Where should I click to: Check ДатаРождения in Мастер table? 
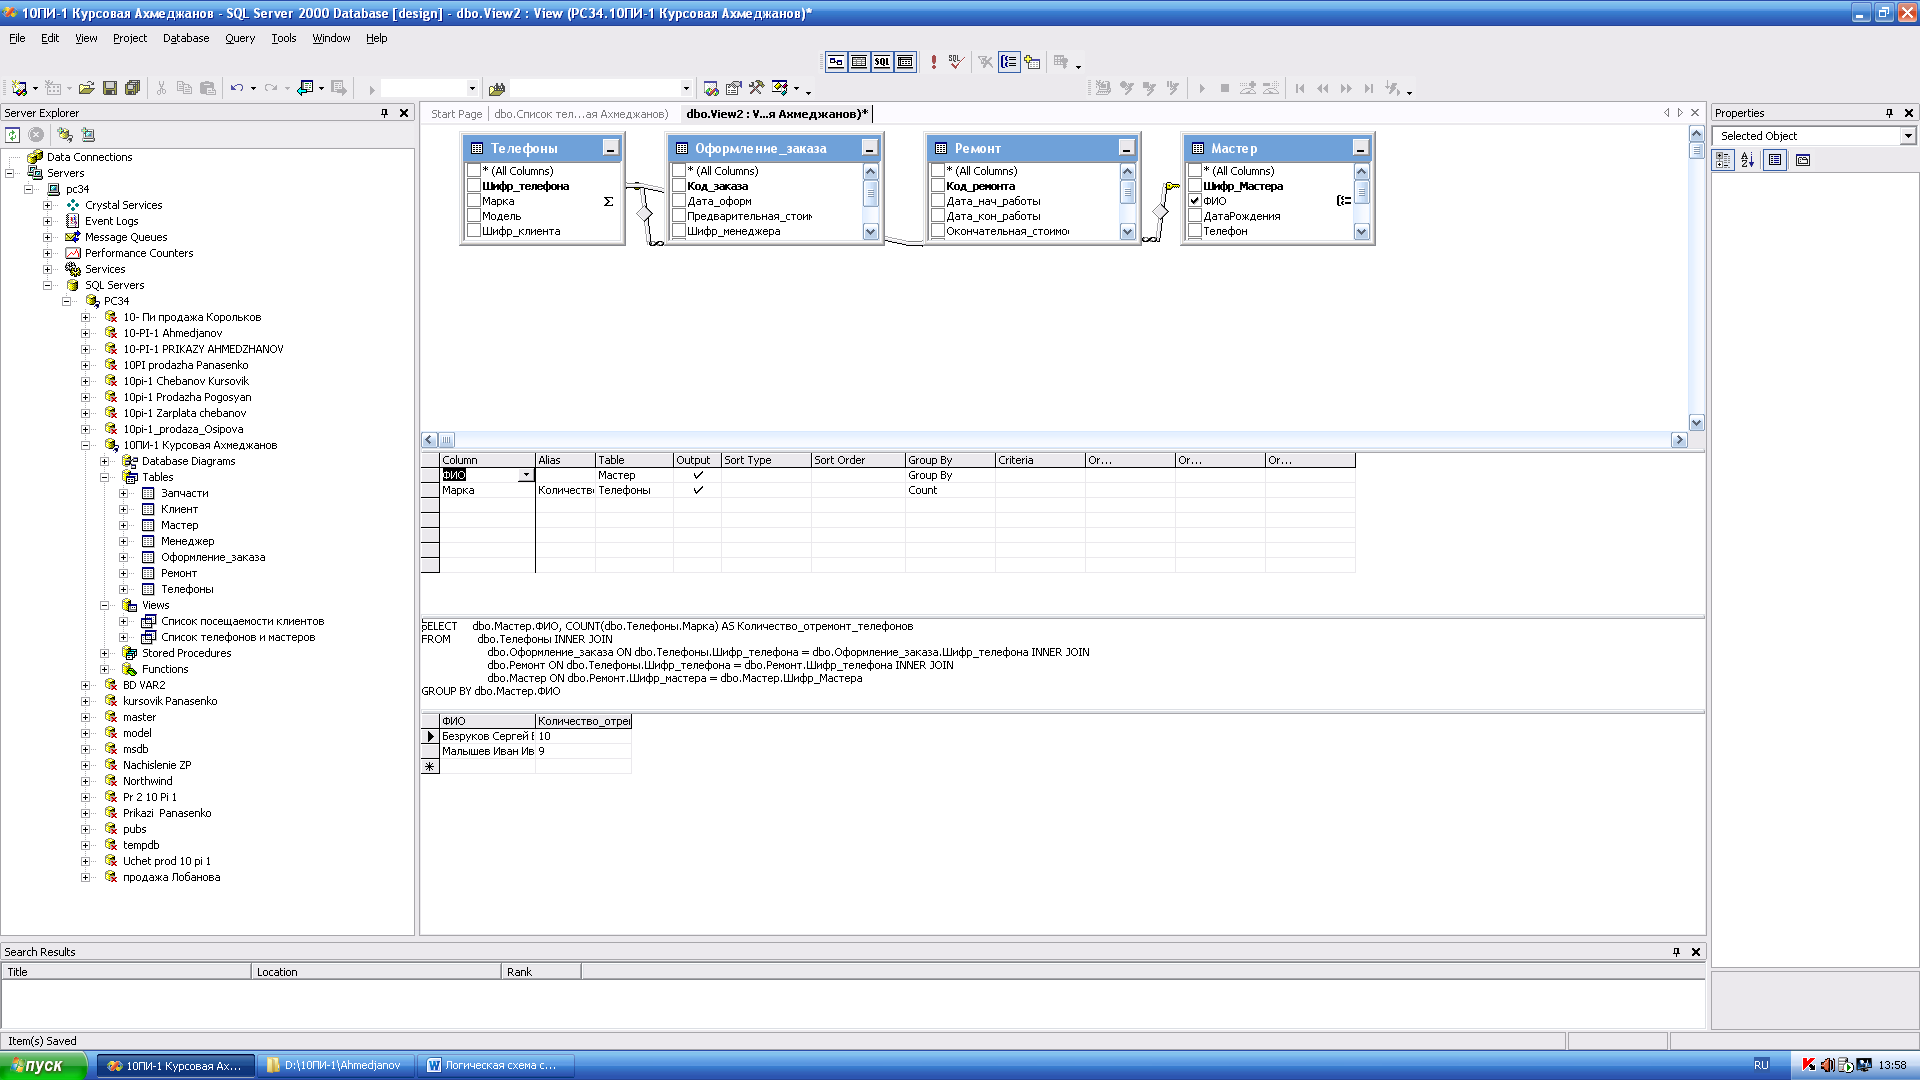click(1195, 216)
